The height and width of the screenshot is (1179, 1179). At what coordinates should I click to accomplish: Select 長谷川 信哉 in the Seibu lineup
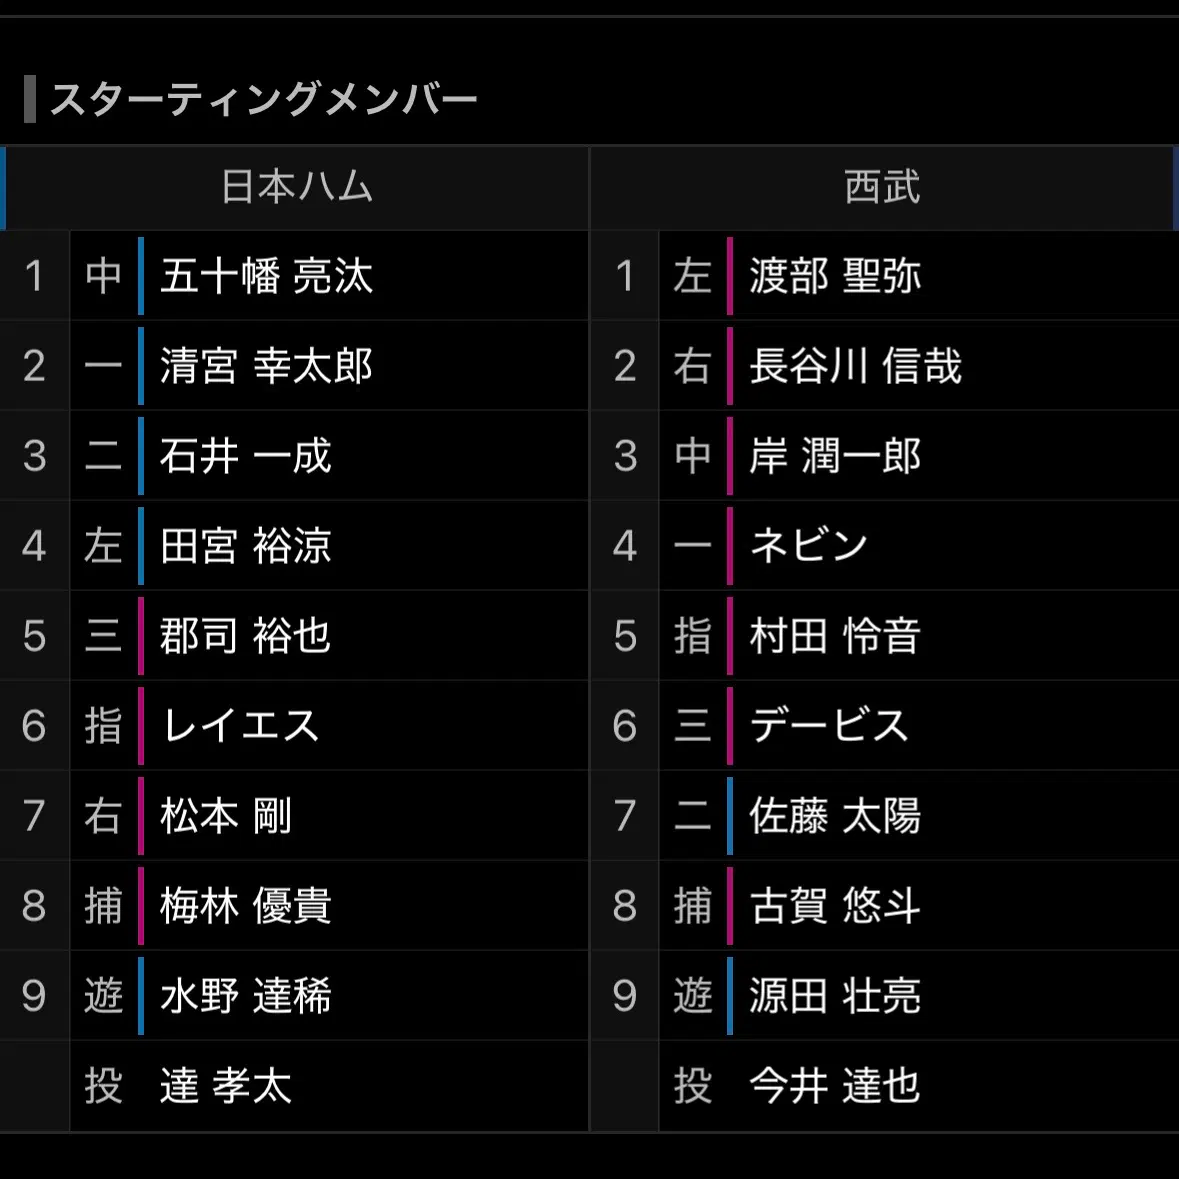pyautogui.click(x=856, y=366)
